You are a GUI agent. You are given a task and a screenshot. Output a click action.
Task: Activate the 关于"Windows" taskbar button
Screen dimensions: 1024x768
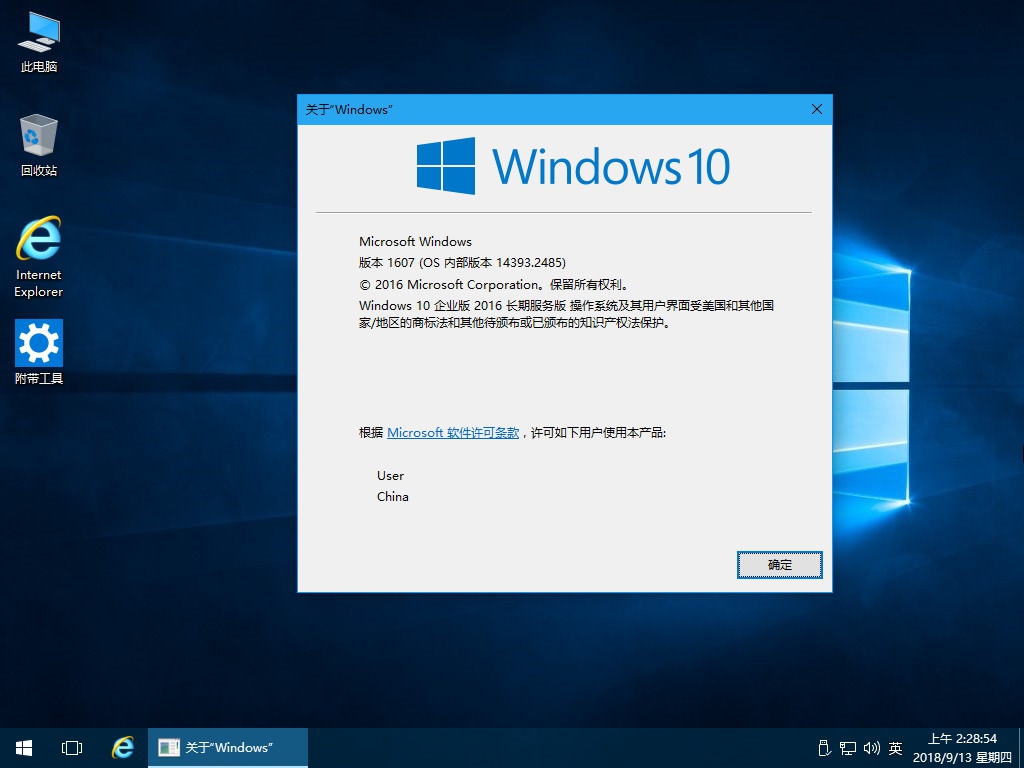pyautogui.click(x=228, y=748)
